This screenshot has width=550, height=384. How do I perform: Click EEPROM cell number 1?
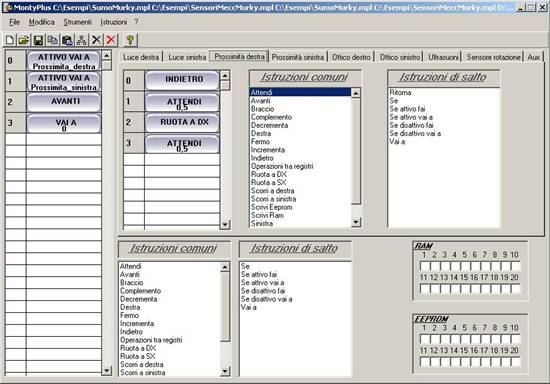[x=424, y=339]
